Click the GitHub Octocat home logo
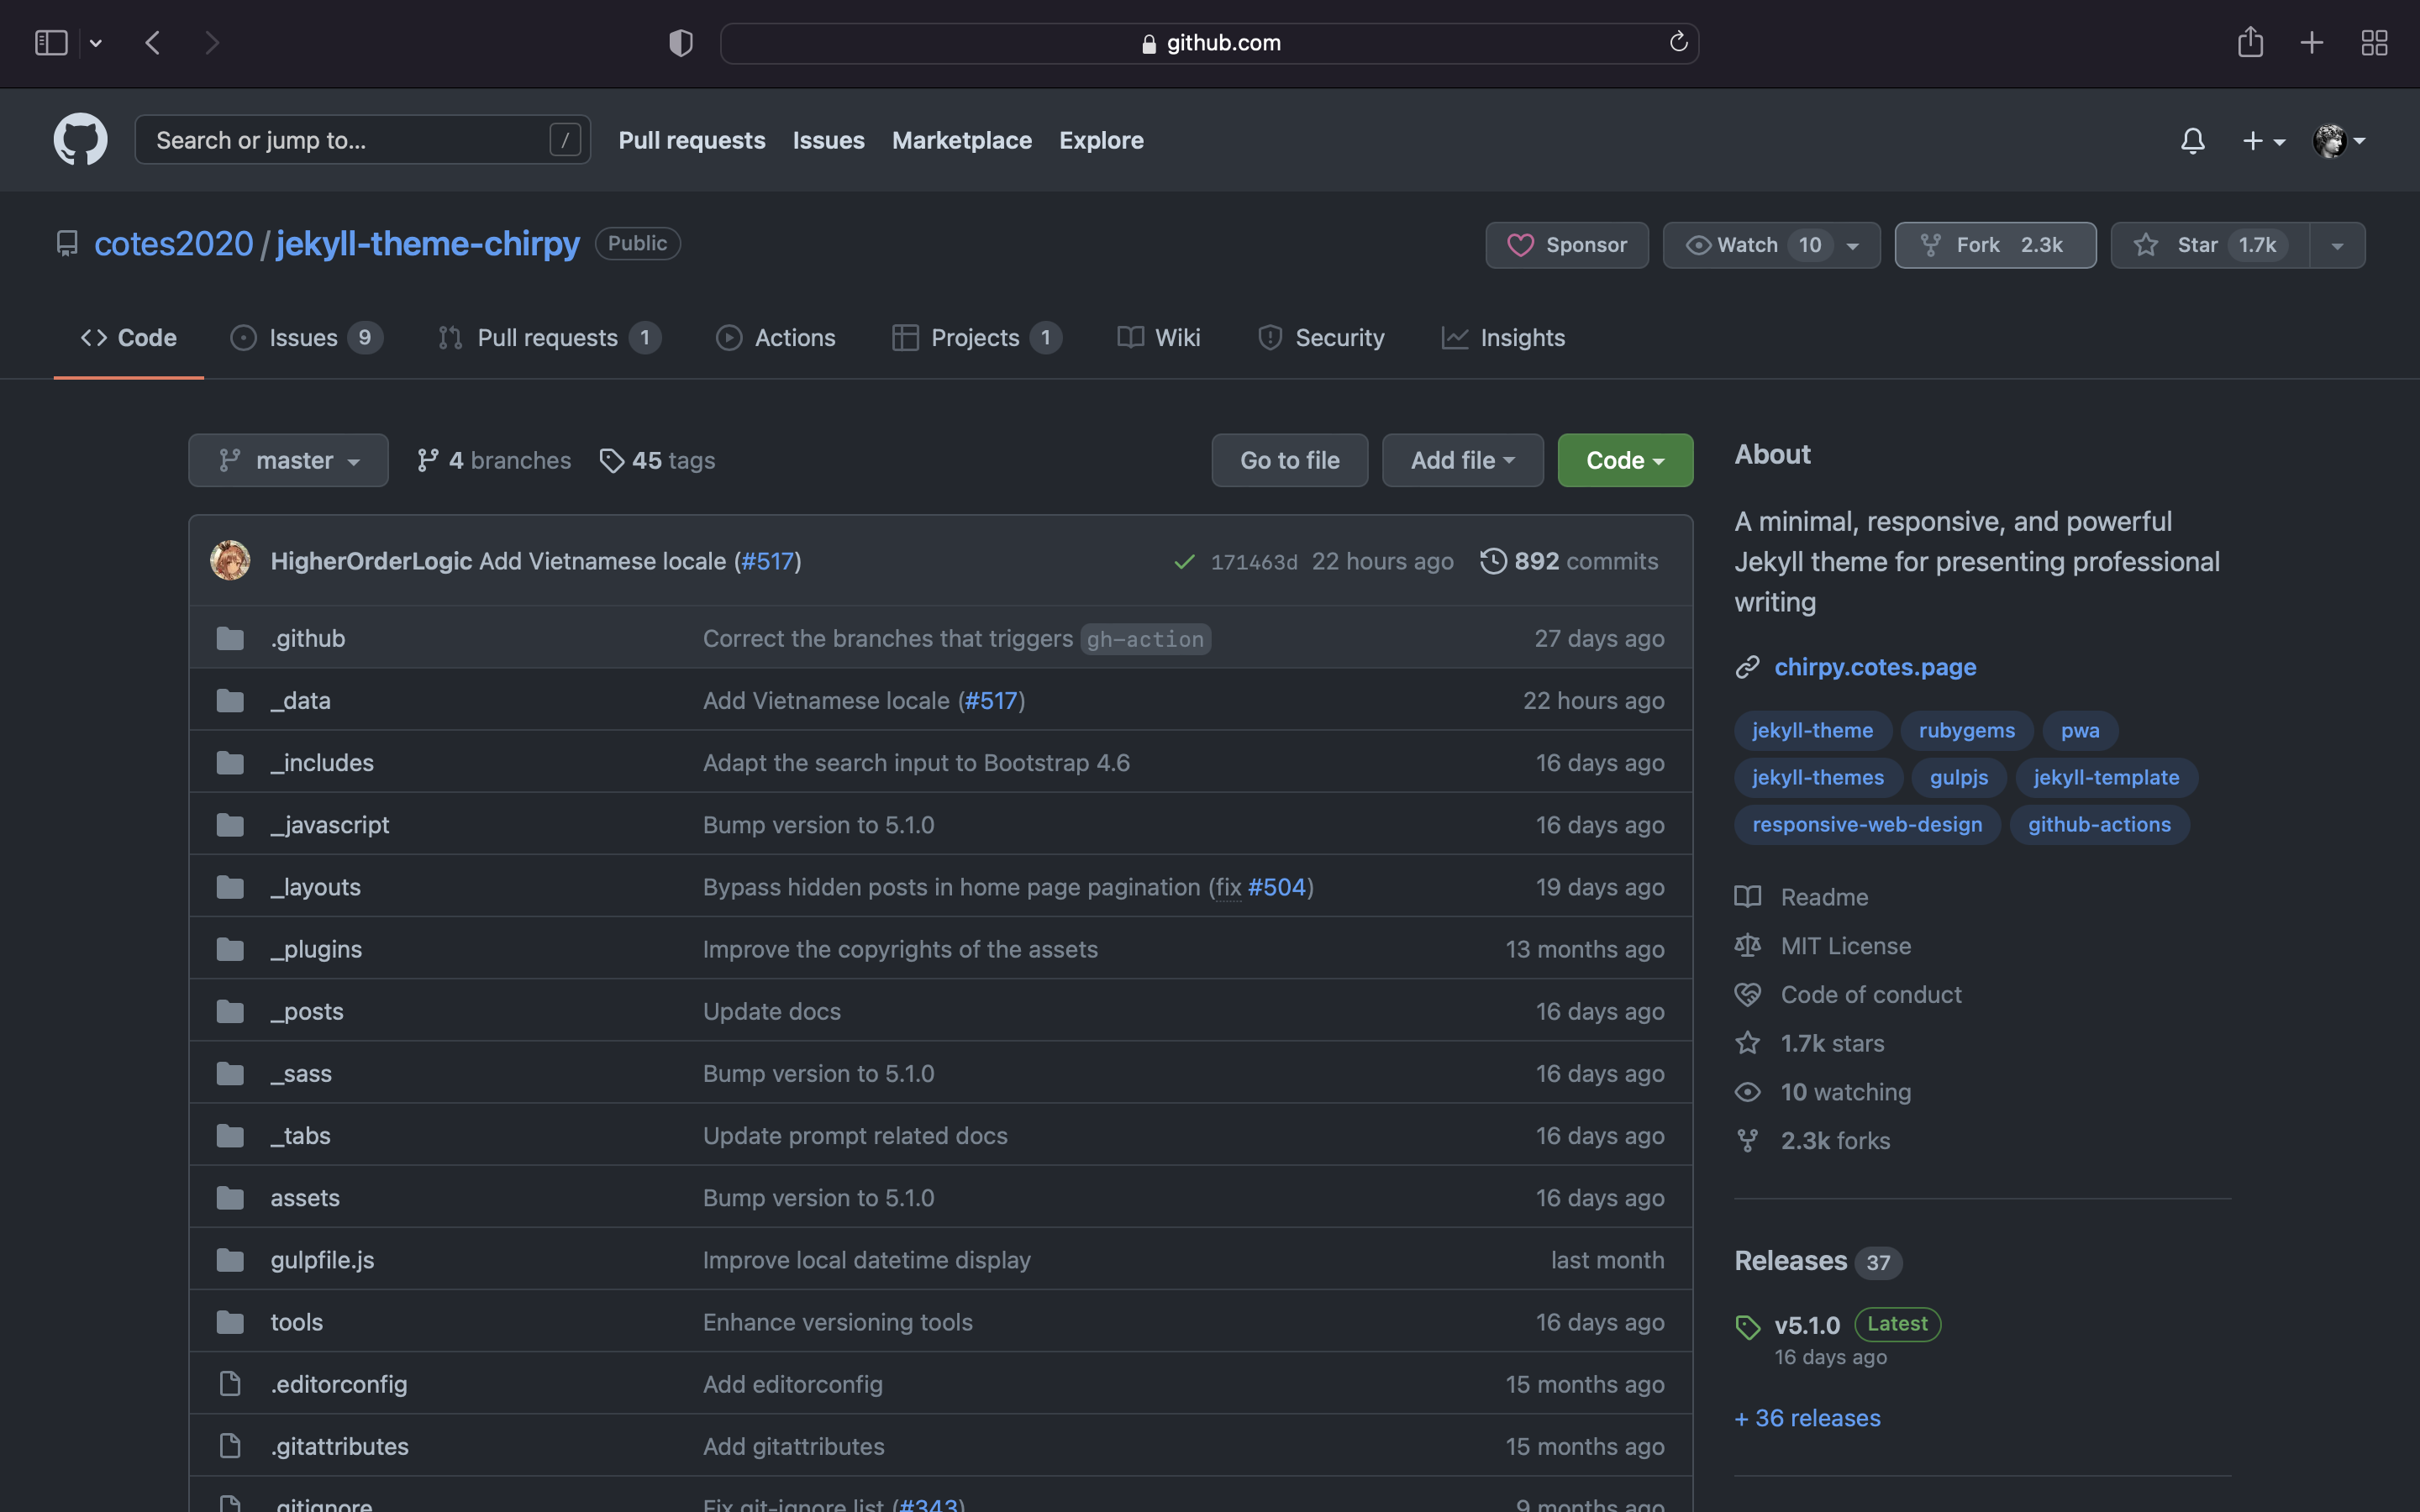 pyautogui.click(x=80, y=139)
